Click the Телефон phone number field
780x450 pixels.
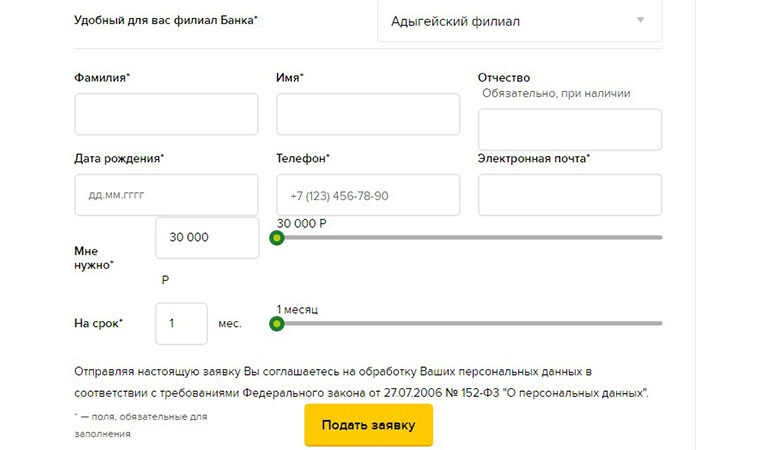368,195
